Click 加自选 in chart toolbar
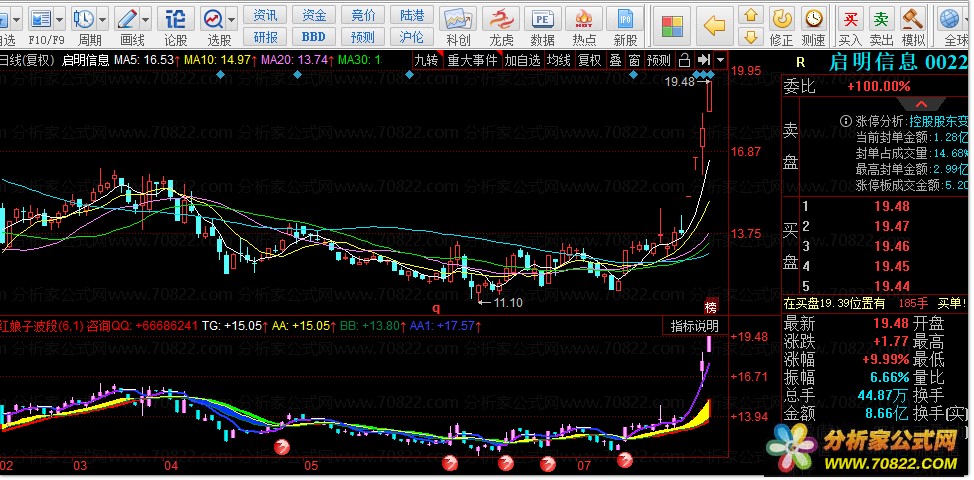The width and height of the screenshot is (974, 480). pos(522,60)
